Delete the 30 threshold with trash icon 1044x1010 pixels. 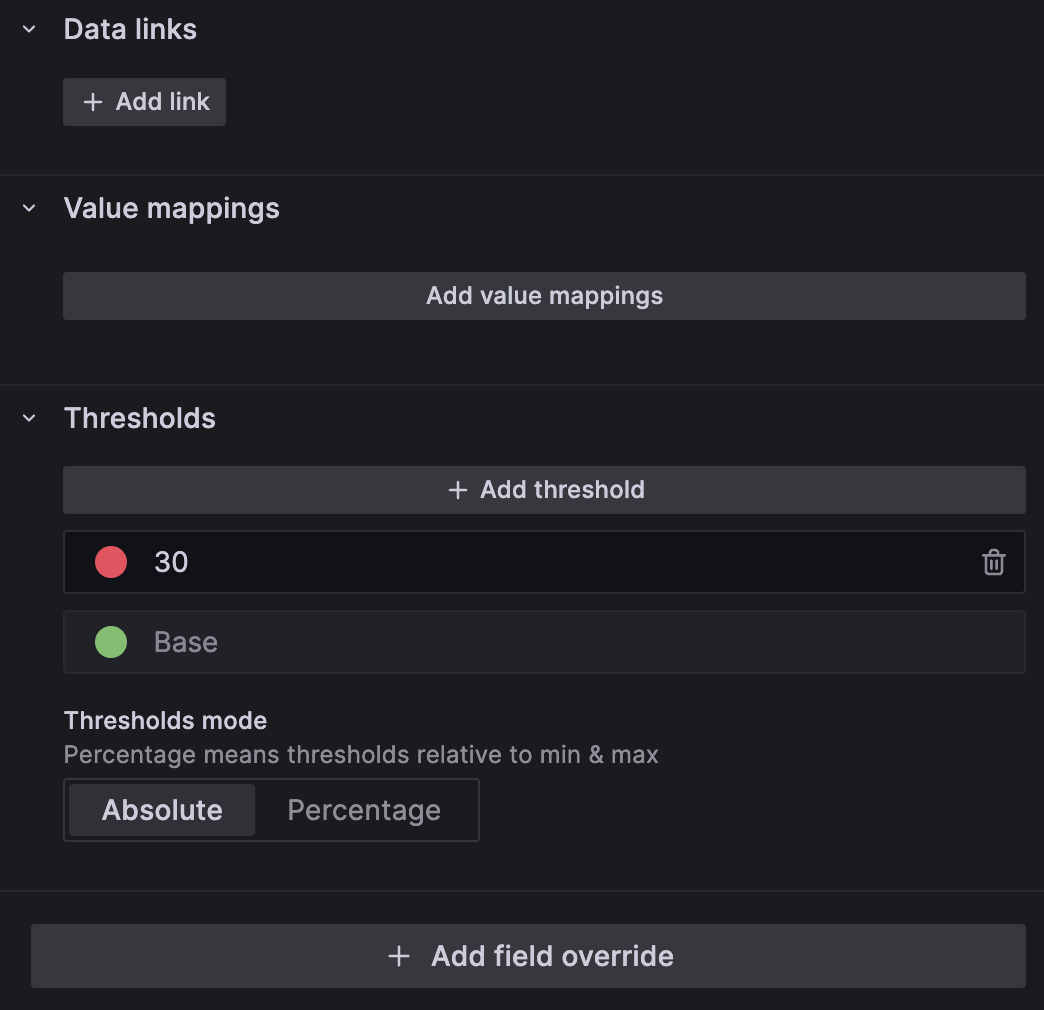pyautogui.click(x=993, y=563)
